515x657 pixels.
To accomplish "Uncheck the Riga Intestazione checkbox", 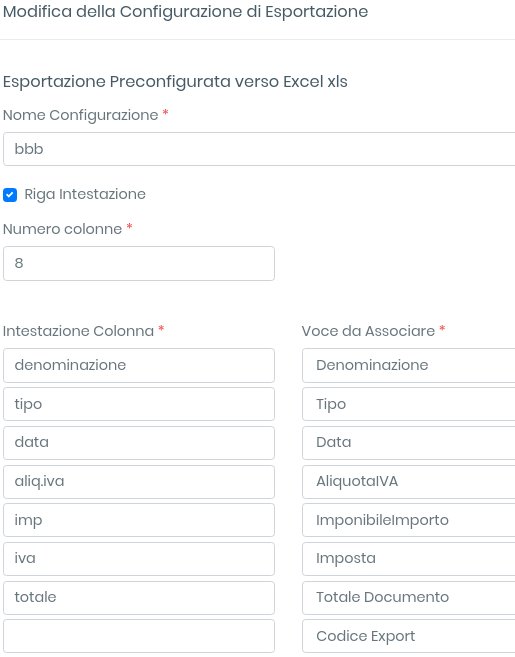I will (x=10, y=195).
